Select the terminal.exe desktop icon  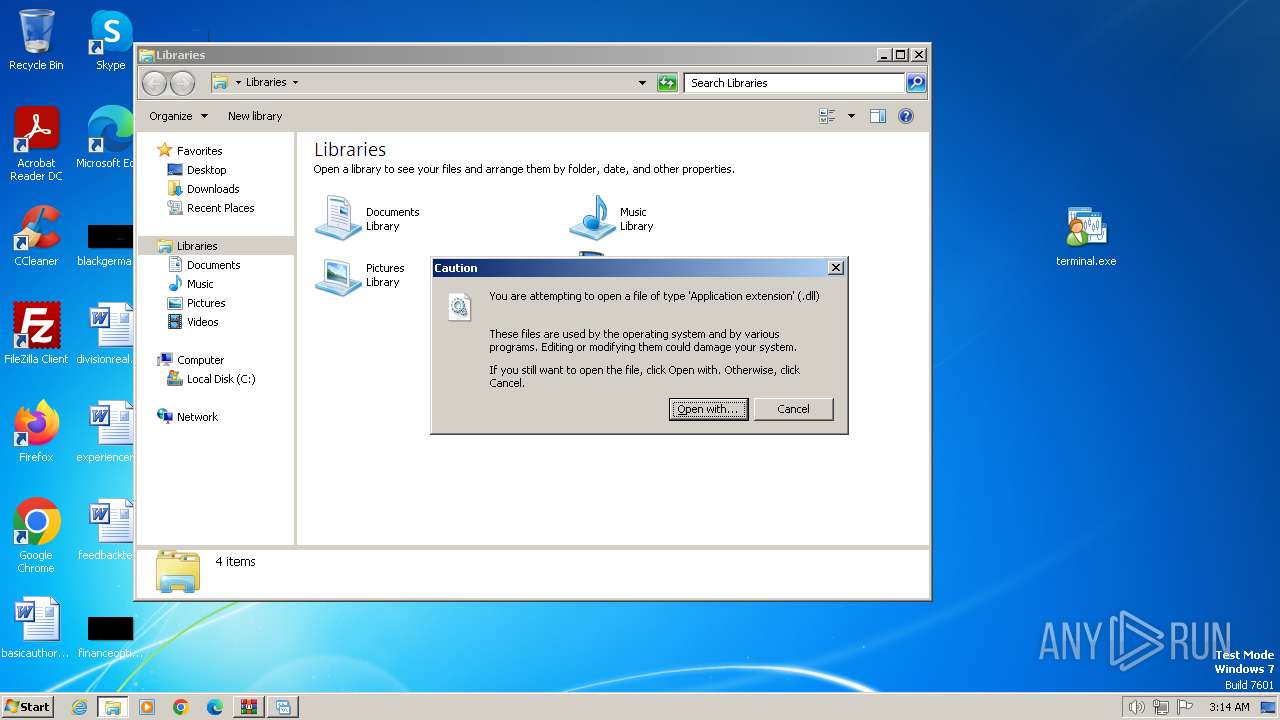click(1086, 237)
